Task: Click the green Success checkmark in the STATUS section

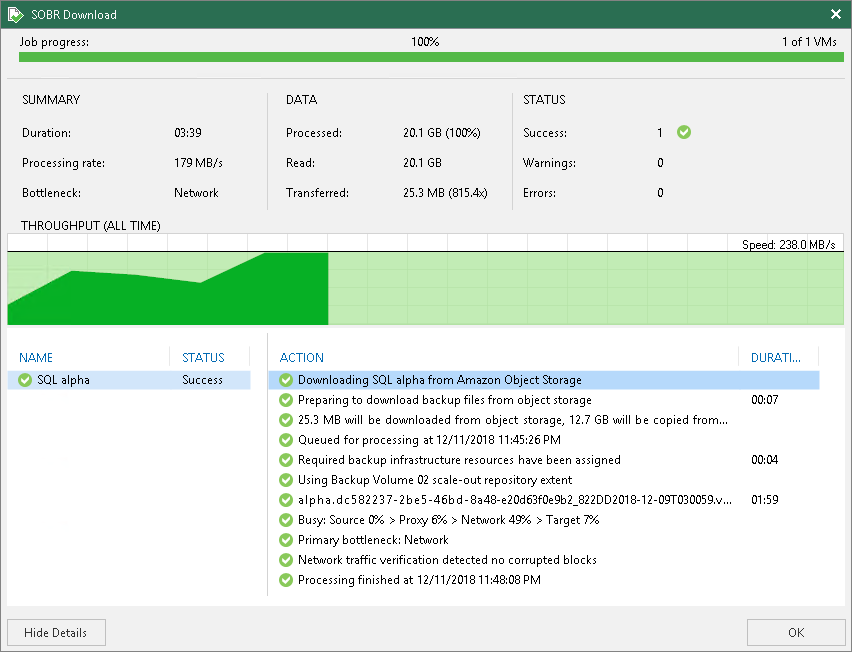Action: [684, 132]
